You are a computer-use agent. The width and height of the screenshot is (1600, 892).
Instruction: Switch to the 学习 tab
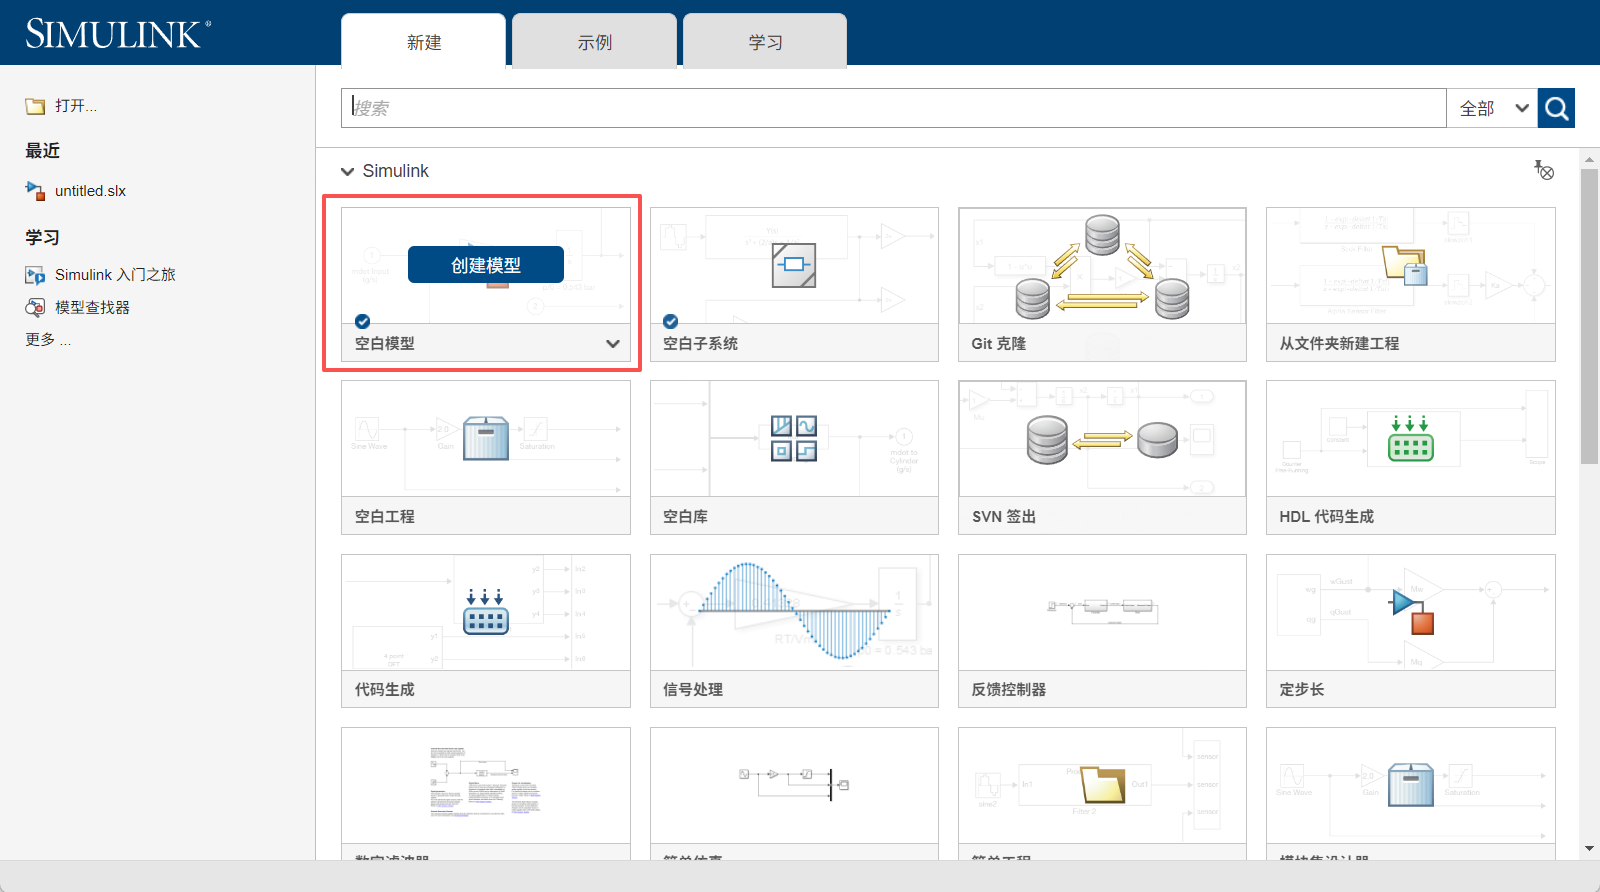pos(765,42)
